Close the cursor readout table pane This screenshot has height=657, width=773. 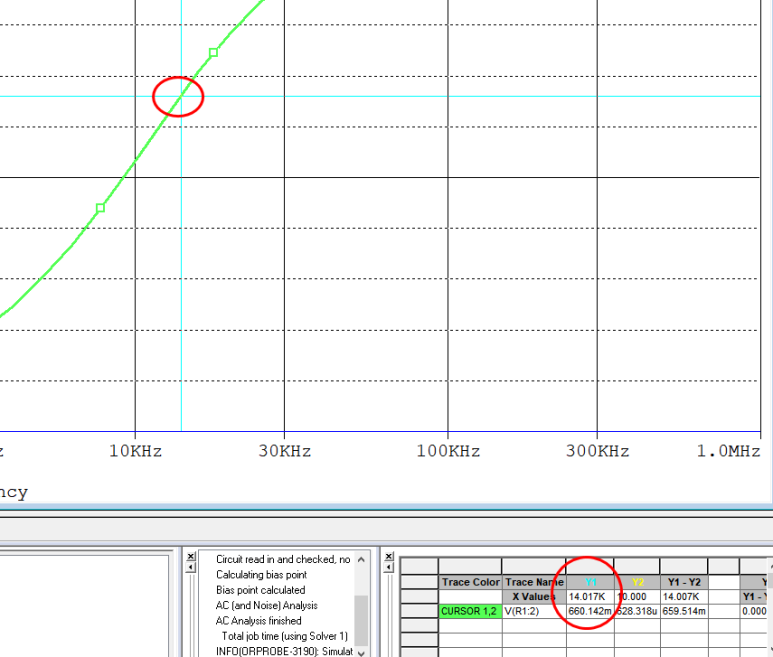pyautogui.click(x=389, y=556)
